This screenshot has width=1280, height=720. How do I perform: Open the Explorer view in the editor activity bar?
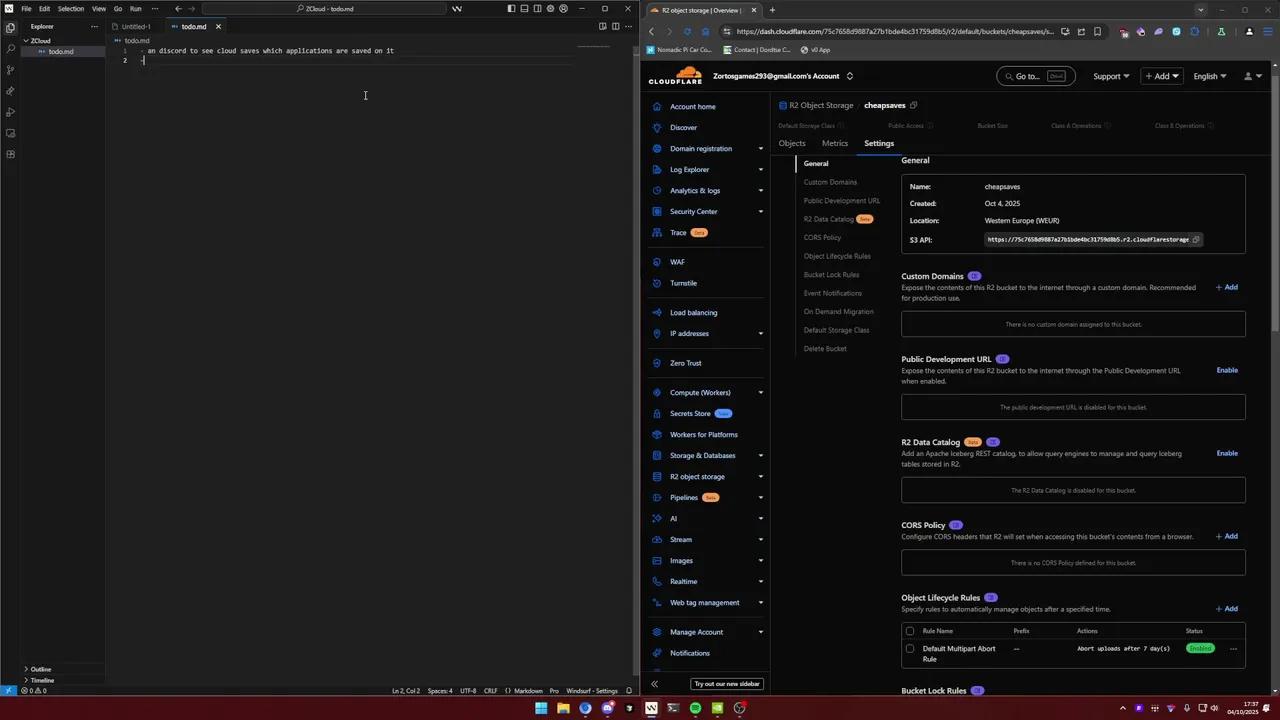10,28
